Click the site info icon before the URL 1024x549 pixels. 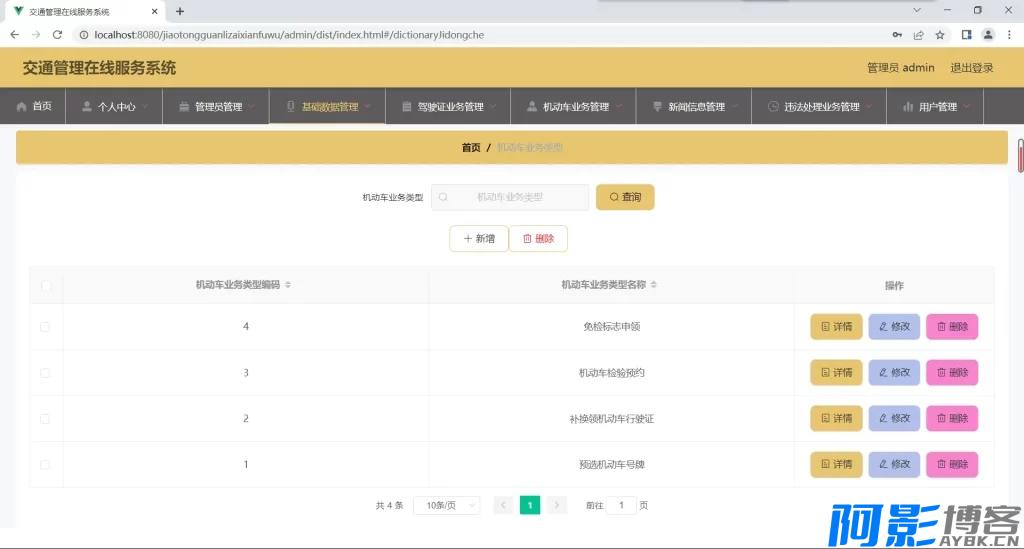pyautogui.click(x=84, y=35)
